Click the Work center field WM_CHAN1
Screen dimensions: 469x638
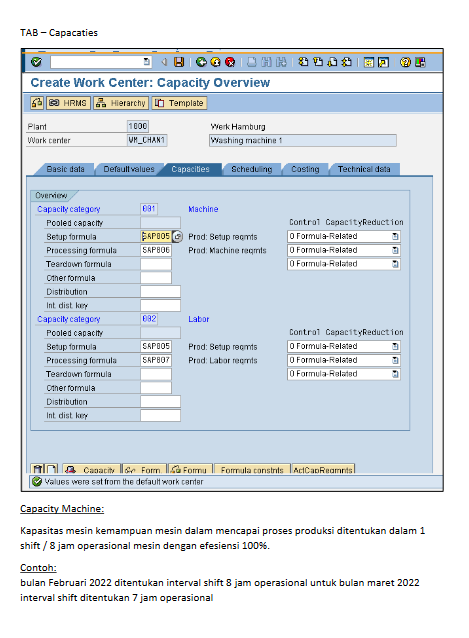click(147, 140)
